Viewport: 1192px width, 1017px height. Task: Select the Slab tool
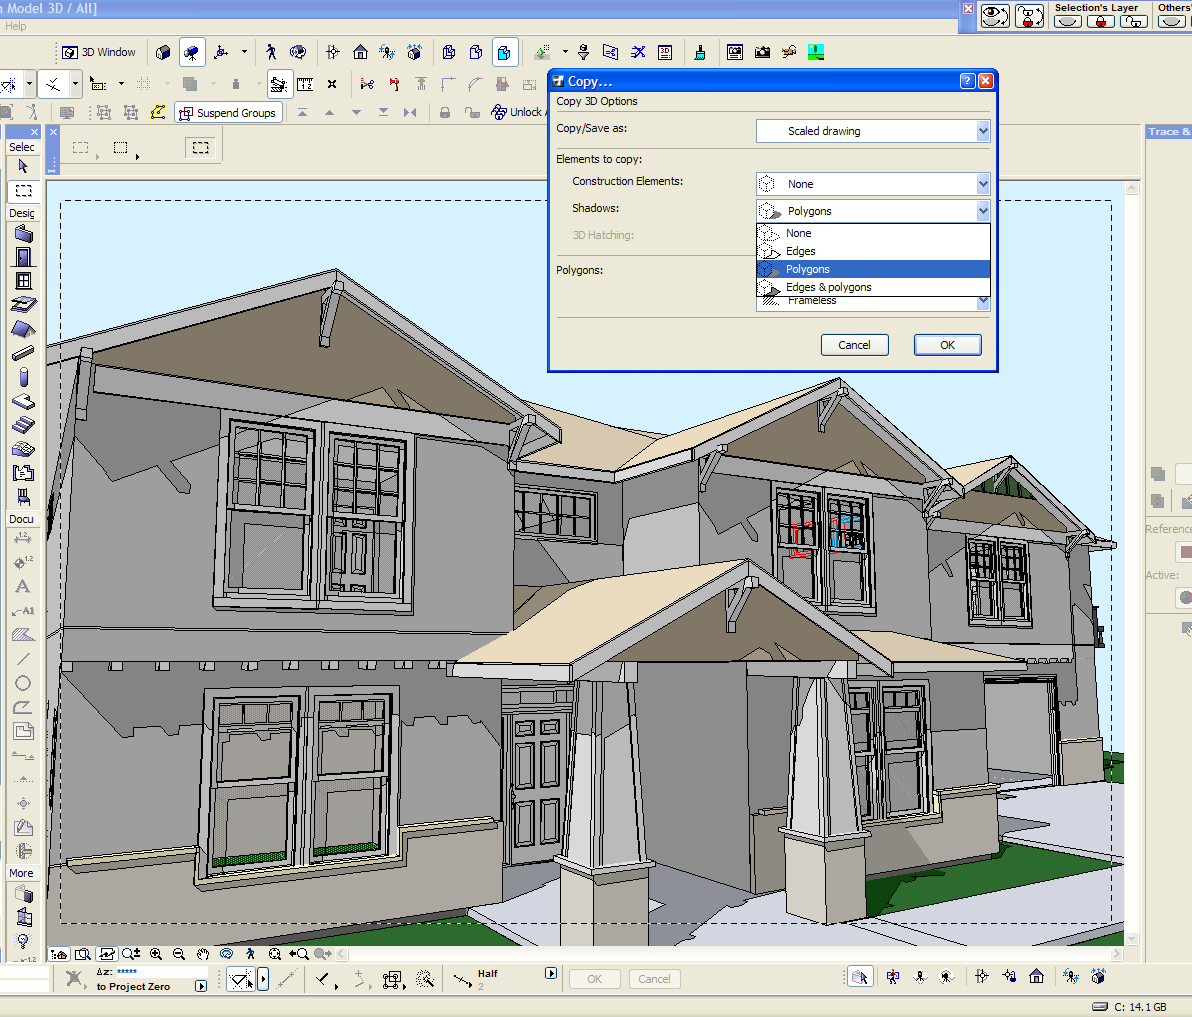(24, 401)
